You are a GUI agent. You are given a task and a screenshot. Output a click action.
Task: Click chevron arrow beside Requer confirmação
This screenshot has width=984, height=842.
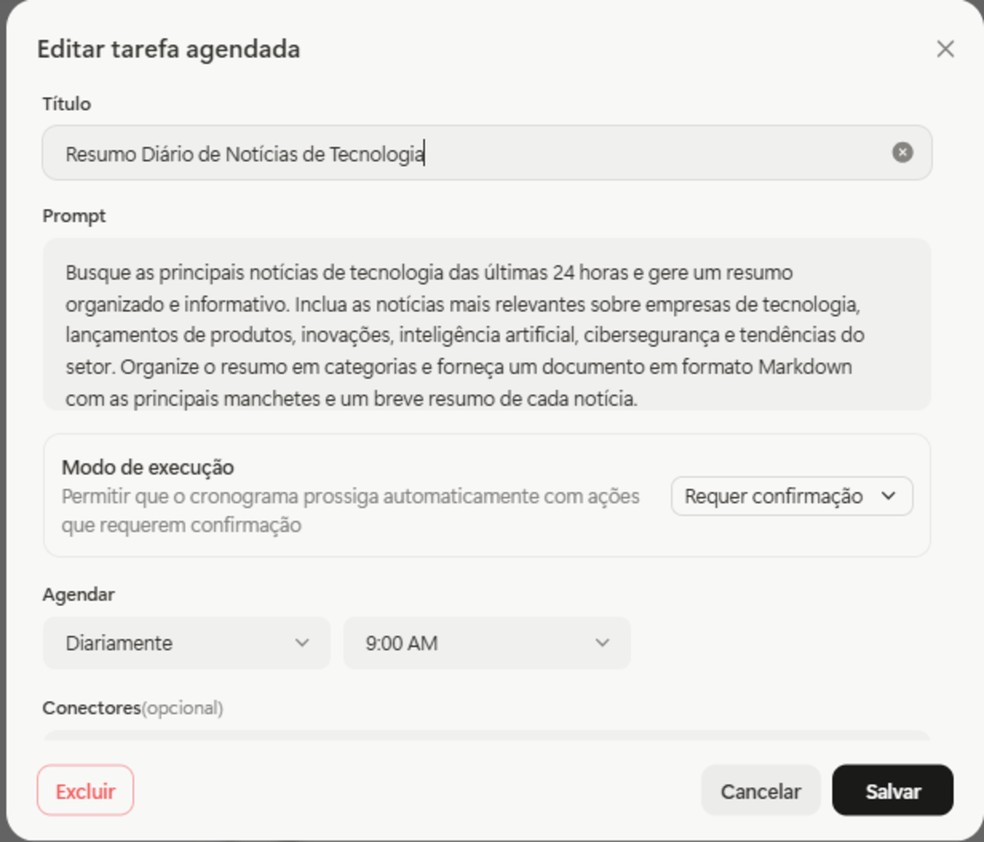(888, 496)
